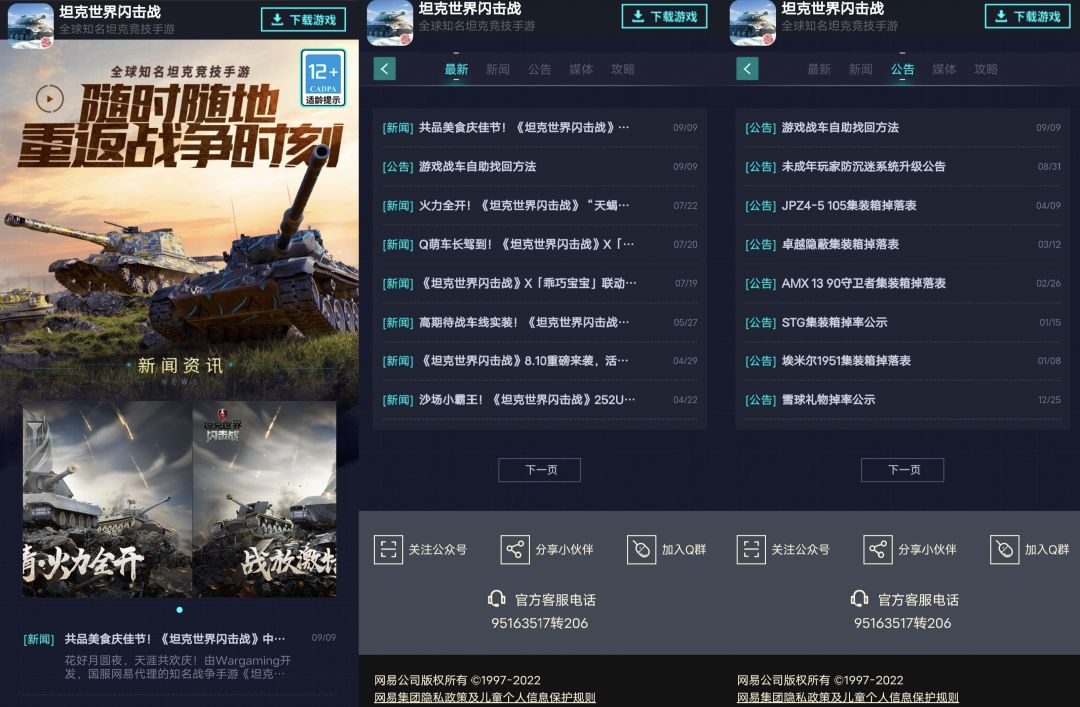Image resolution: width=1080 pixels, height=707 pixels.
Task: Select 媒体 tab in middle panel
Action: coord(581,70)
